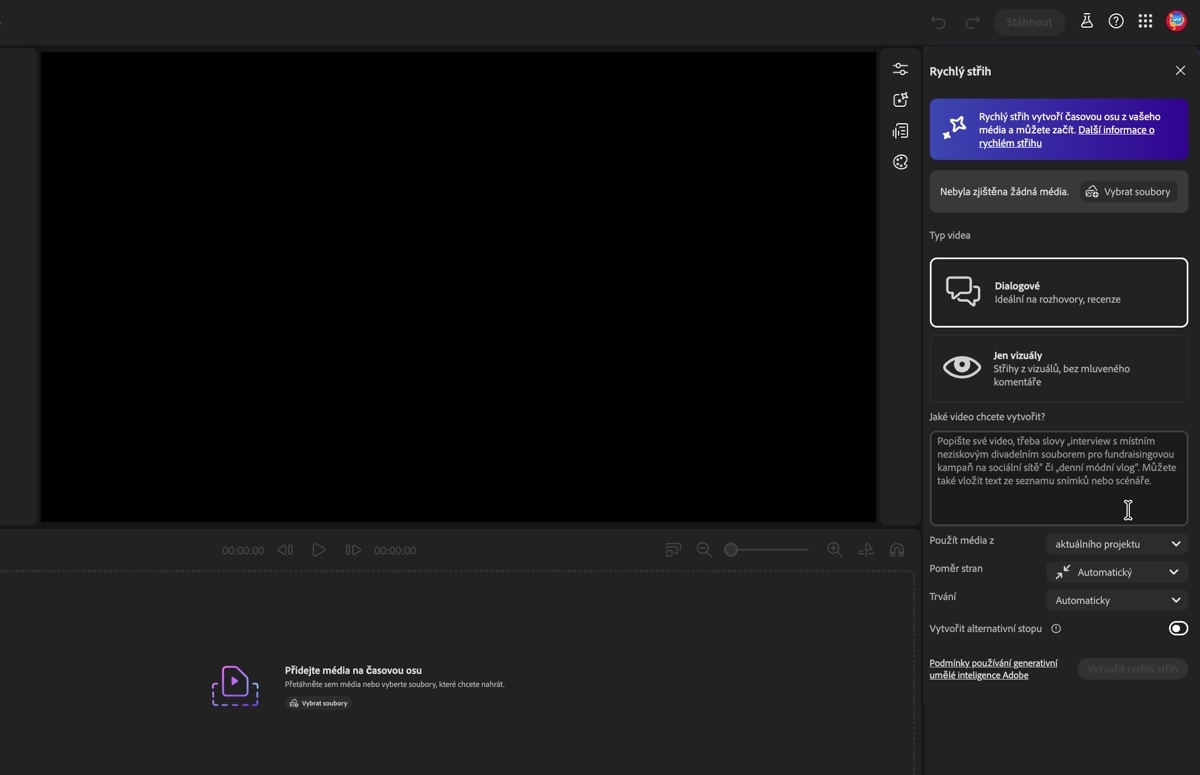The height and width of the screenshot is (775, 1200).
Task: Click the video description text area
Action: click(1059, 478)
